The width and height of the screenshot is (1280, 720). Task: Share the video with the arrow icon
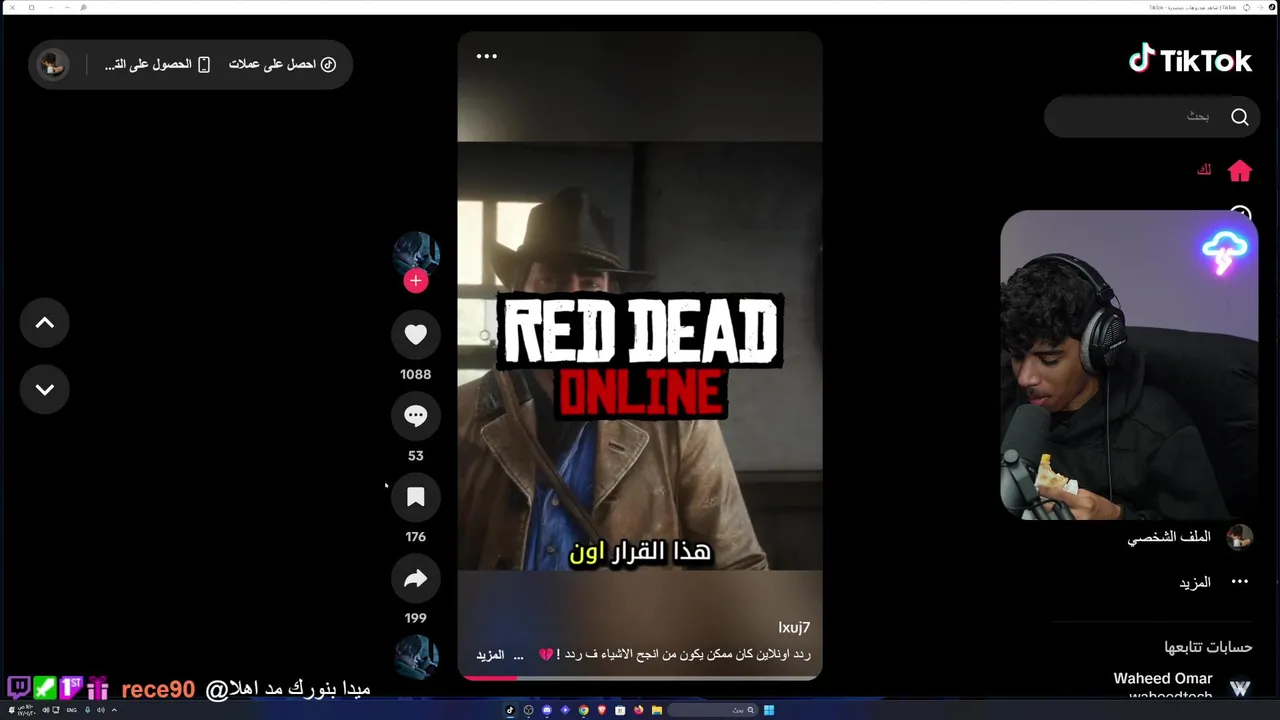pyautogui.click(x=416, y=579)
